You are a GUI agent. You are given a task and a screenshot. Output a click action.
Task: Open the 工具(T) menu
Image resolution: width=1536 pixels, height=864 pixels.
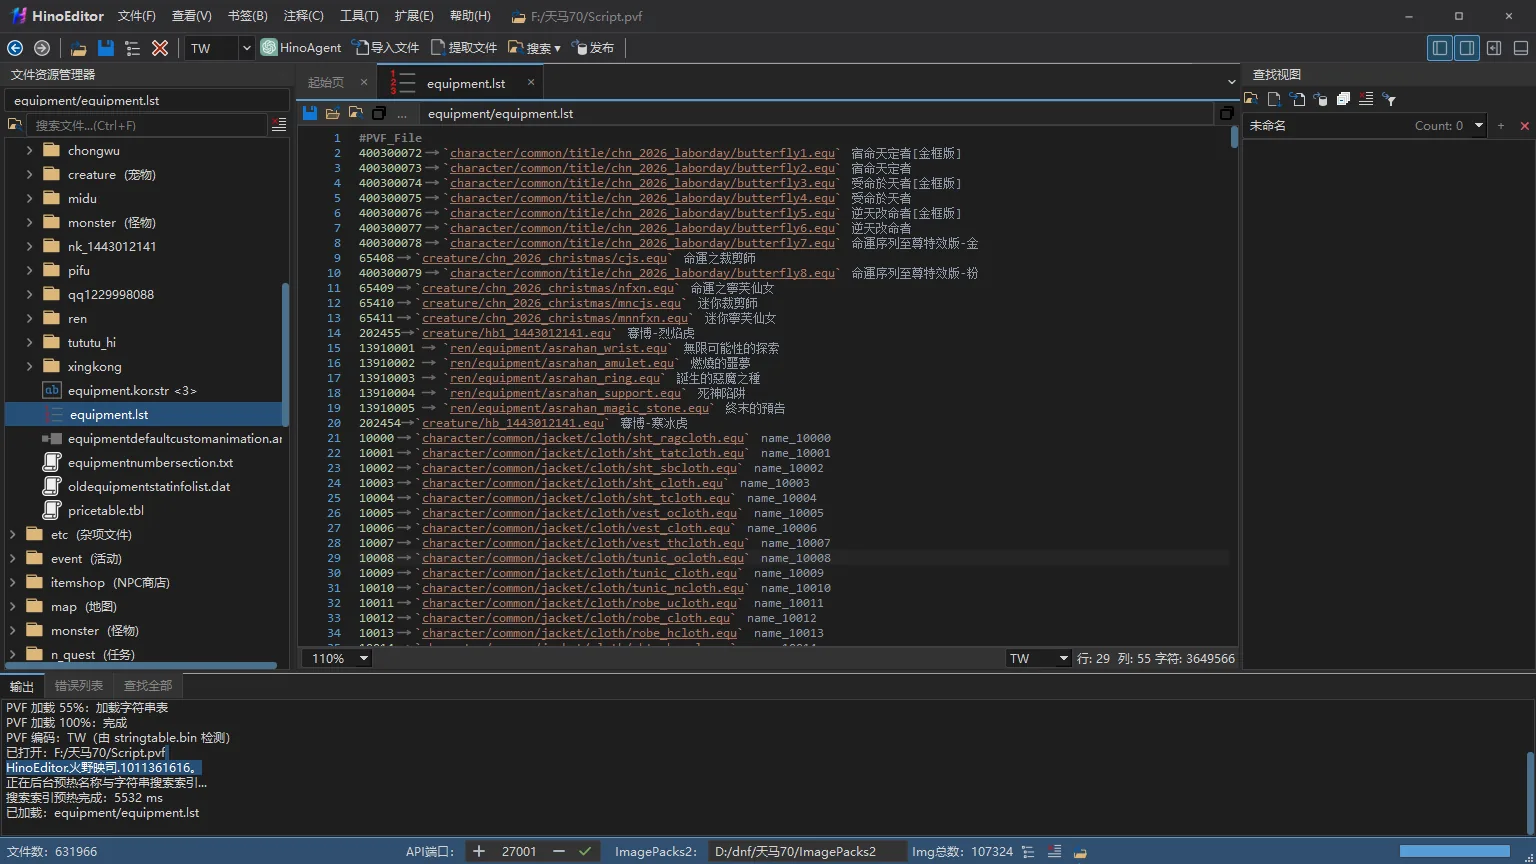pos(359,16)
